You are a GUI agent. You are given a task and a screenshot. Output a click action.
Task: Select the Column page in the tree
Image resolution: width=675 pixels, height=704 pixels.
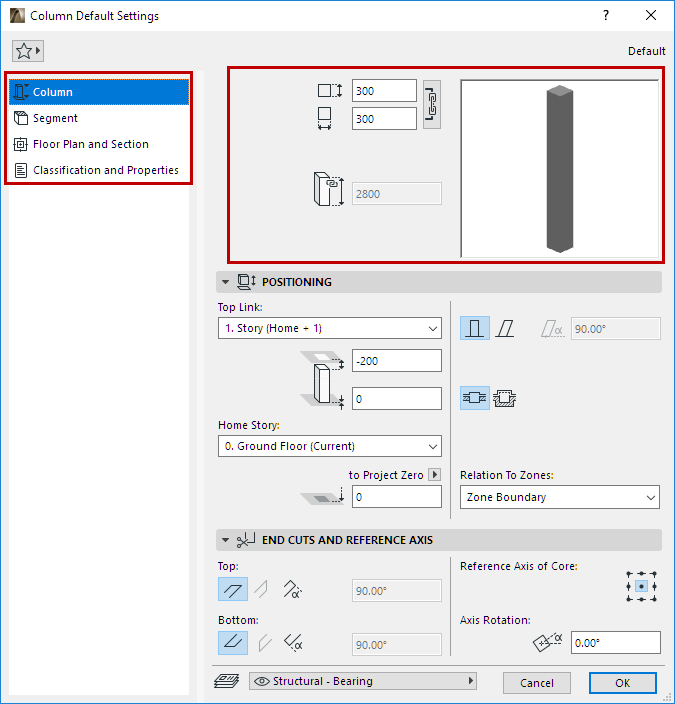[x=99, y=92]
